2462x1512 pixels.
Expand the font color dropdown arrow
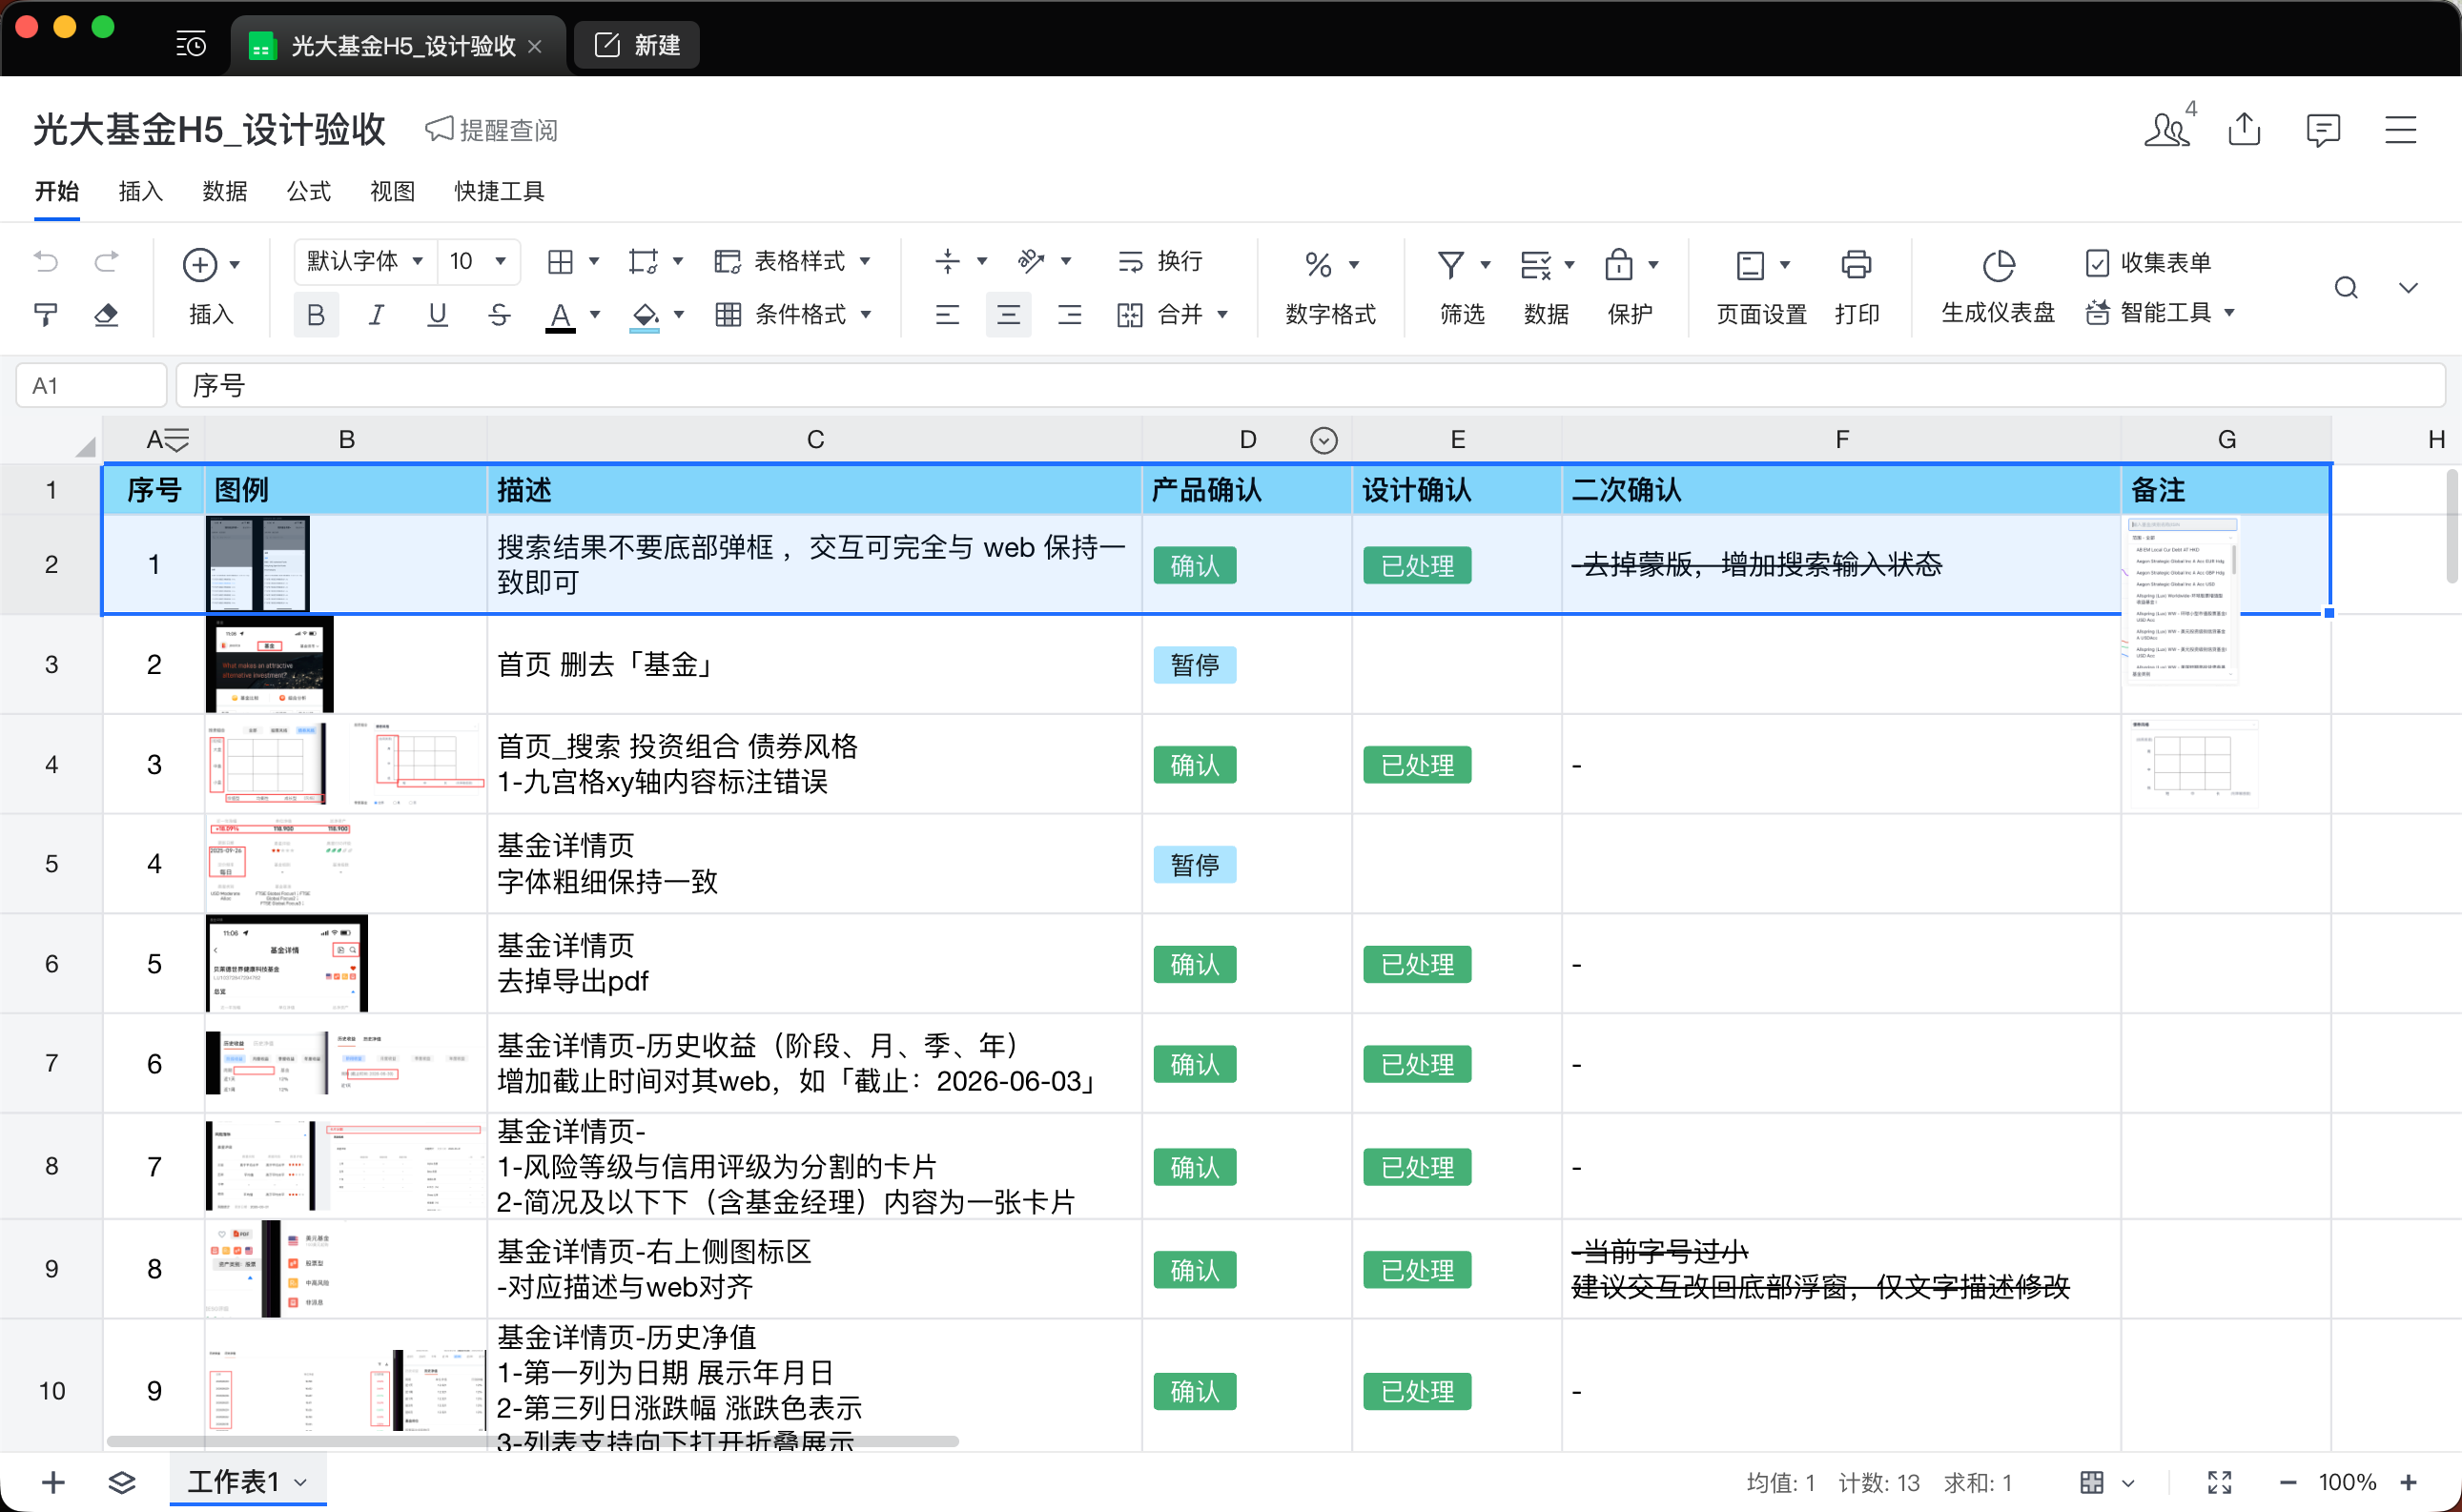click(595, 315)
